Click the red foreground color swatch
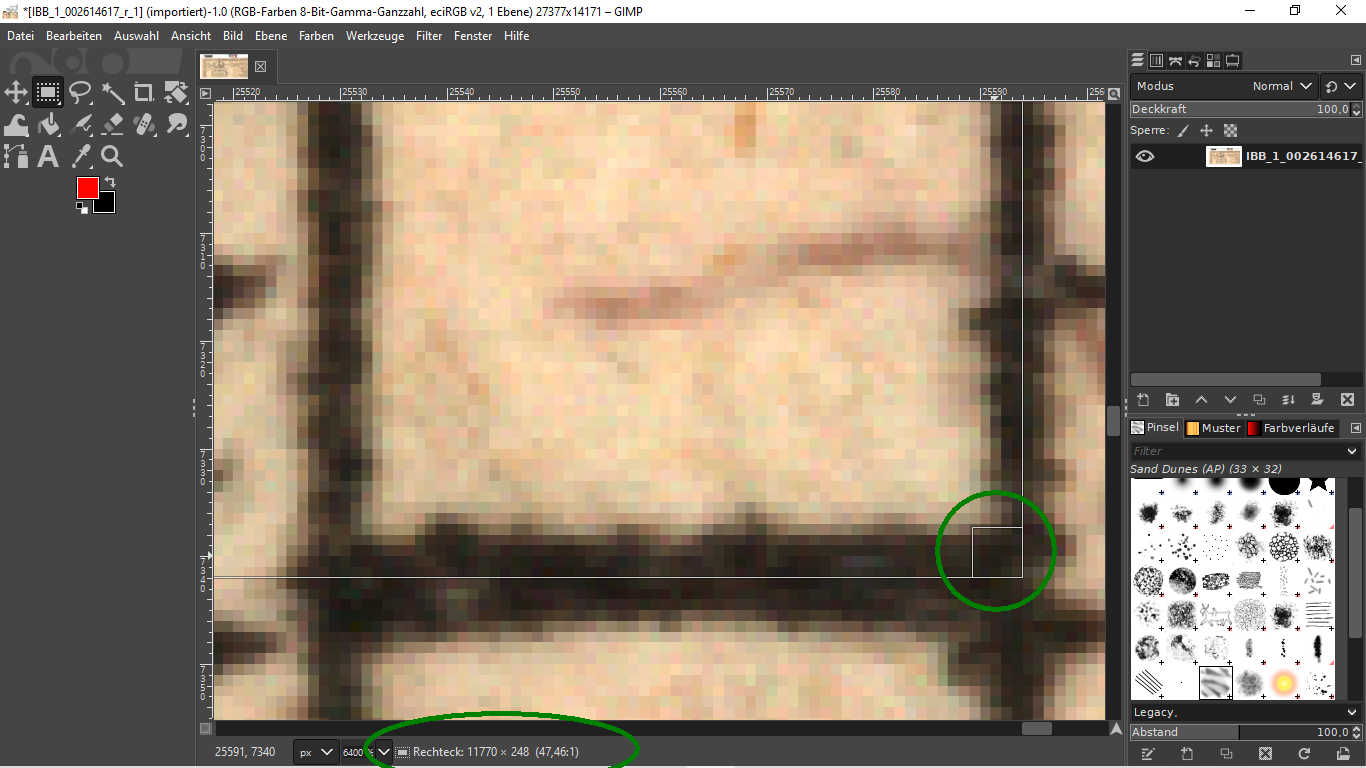1366x768 pixels. point(87,187)
